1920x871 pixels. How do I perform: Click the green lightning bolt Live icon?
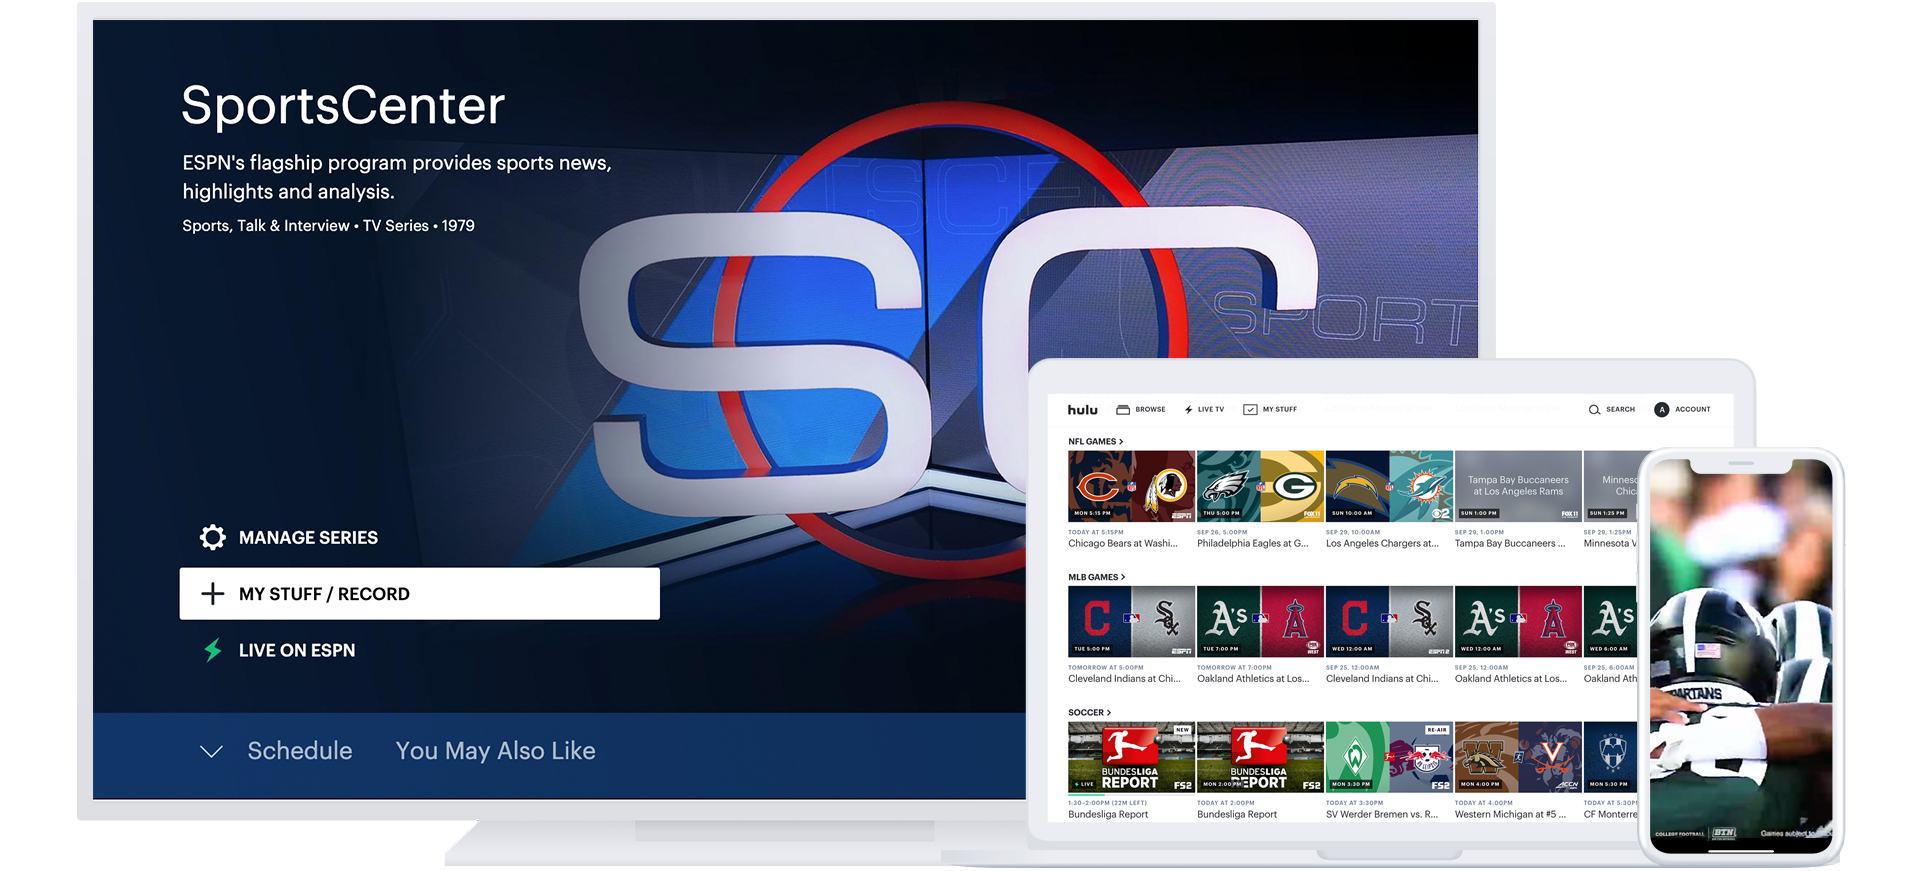tap(212, 651)
